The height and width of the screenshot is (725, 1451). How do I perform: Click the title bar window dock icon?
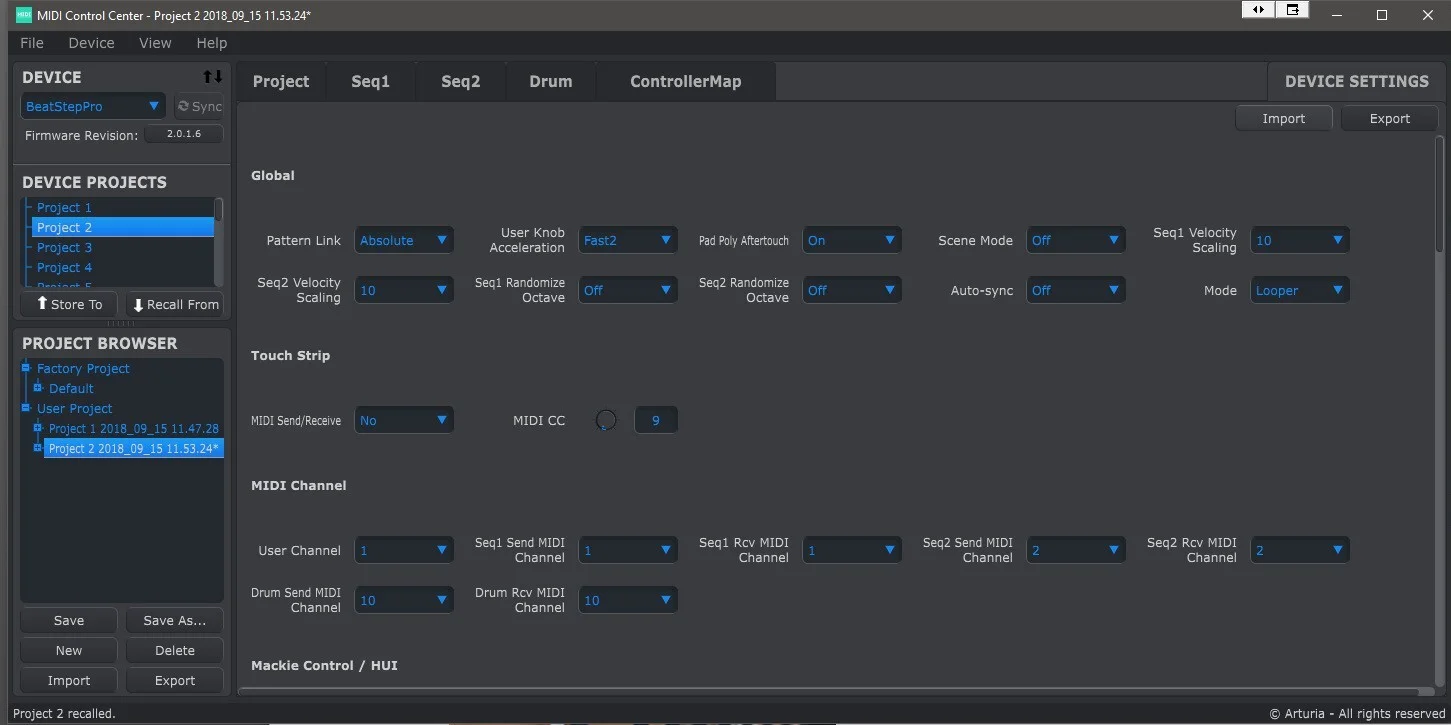pos(1292,10)
